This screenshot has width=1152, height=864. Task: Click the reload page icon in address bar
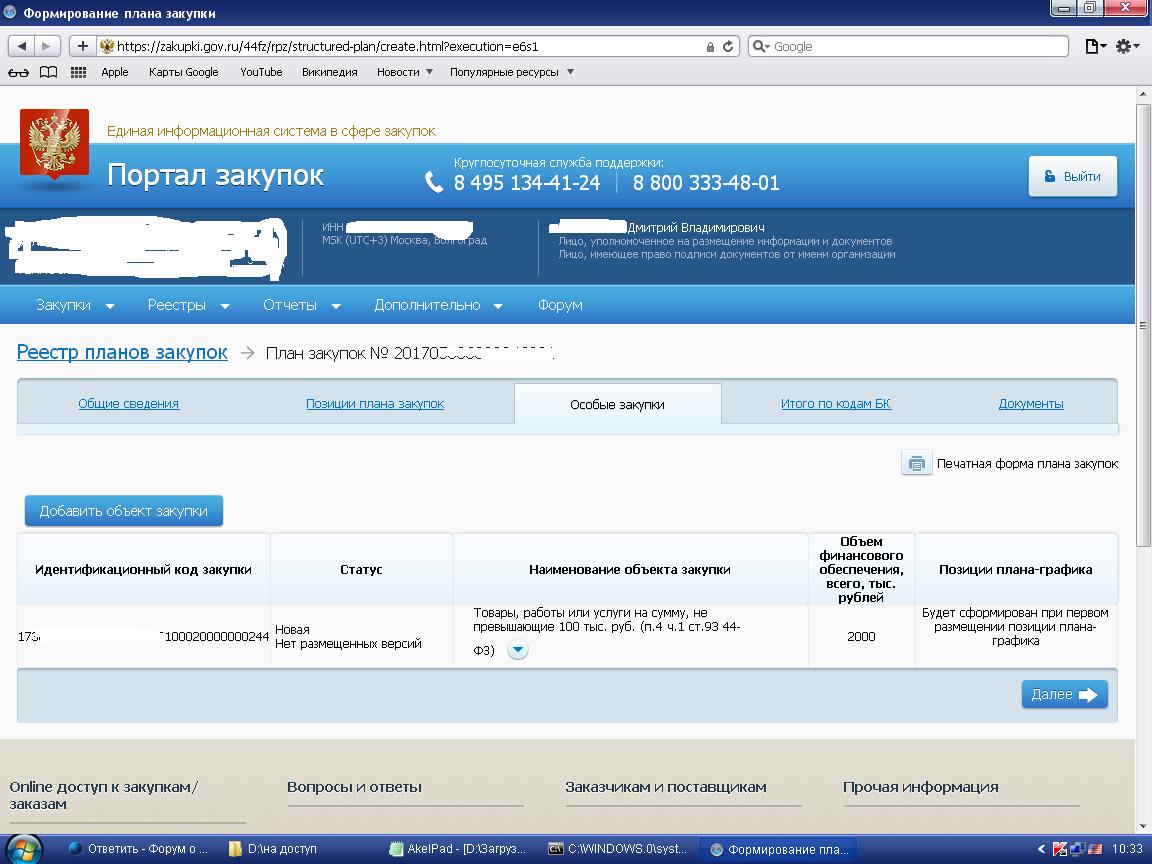[728, 46]
